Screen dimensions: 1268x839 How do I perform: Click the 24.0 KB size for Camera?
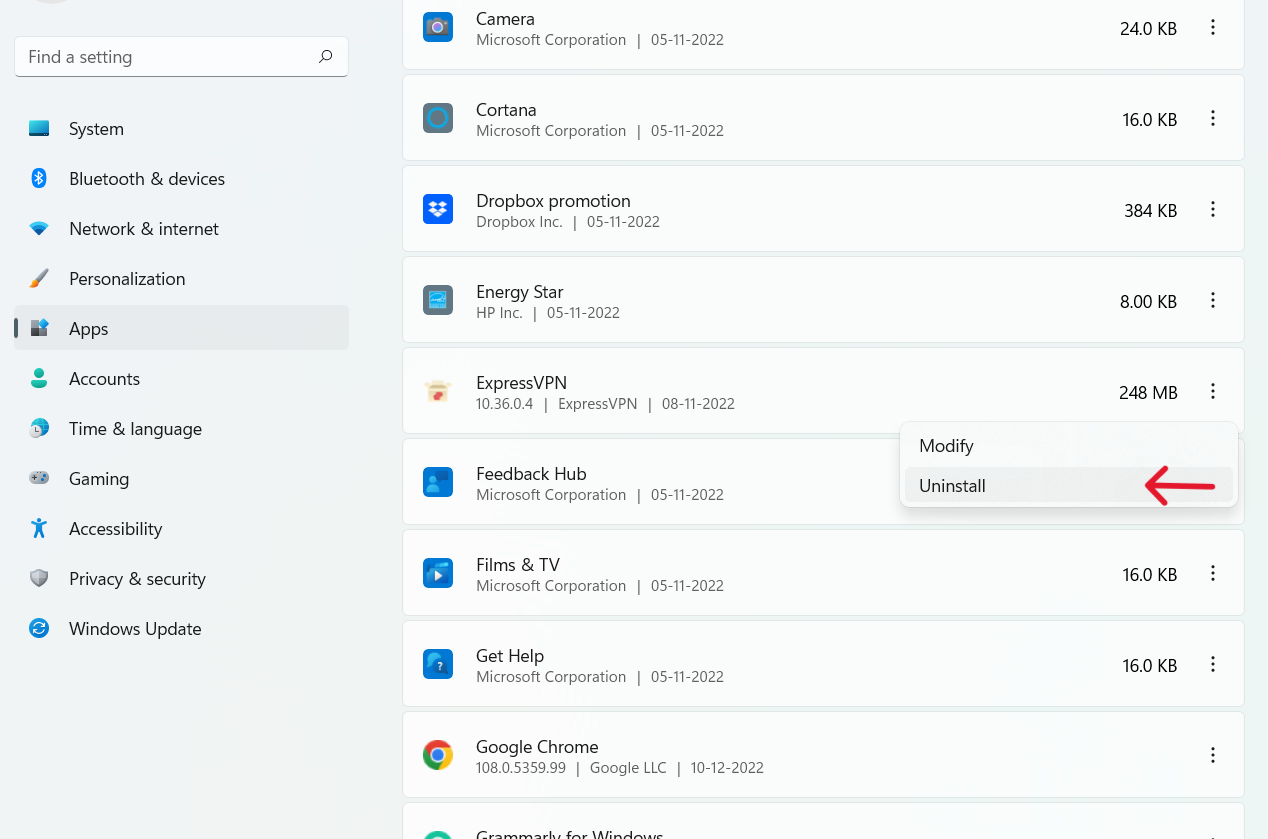coord(1148,29)
